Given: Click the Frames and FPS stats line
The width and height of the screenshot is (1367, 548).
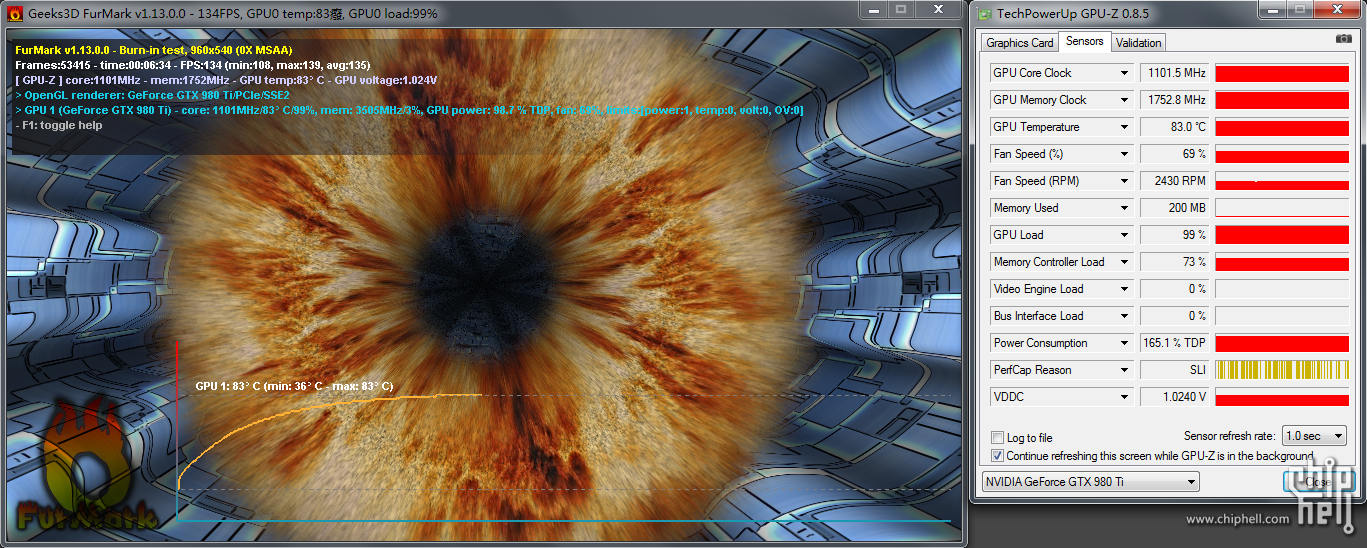Looking at the screenshot, I should point(193,65).
